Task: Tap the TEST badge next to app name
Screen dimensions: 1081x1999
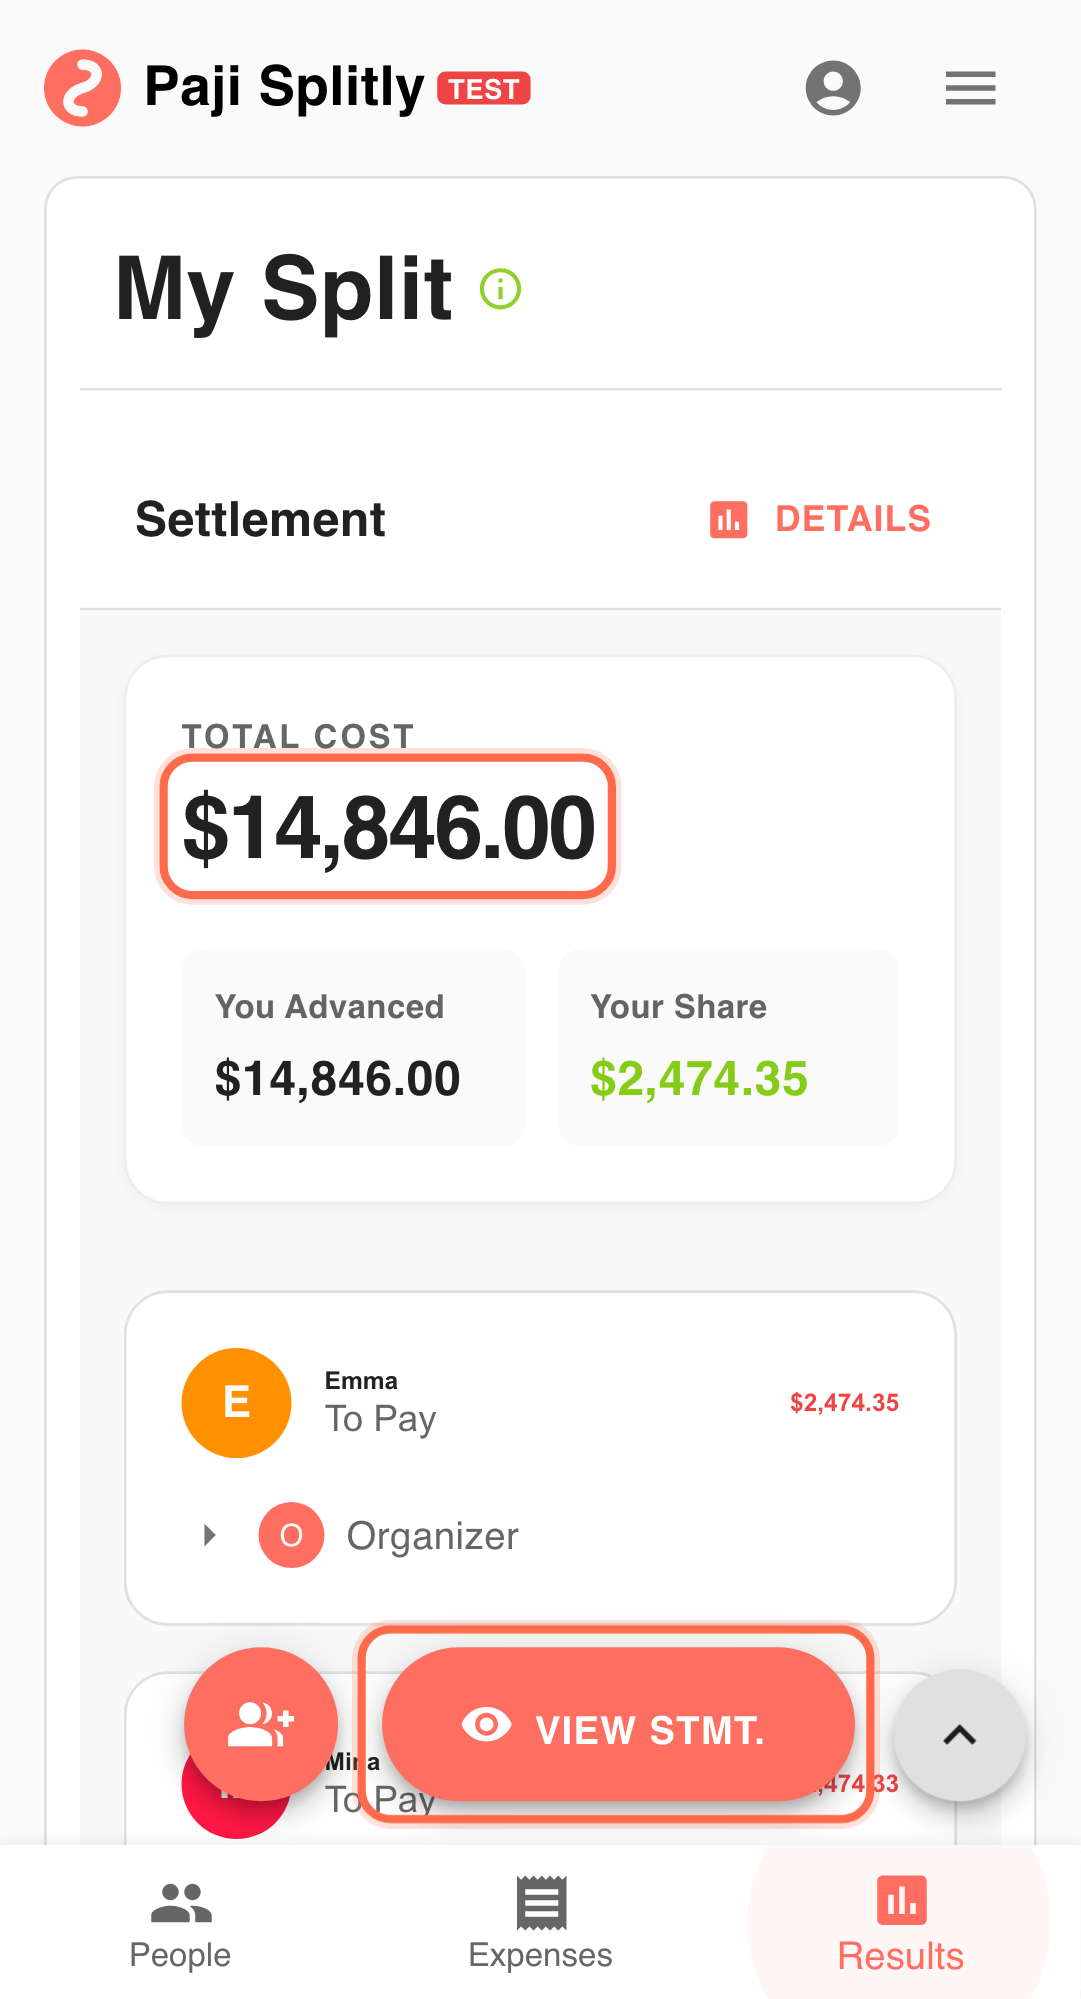Action: coord(484,89)
